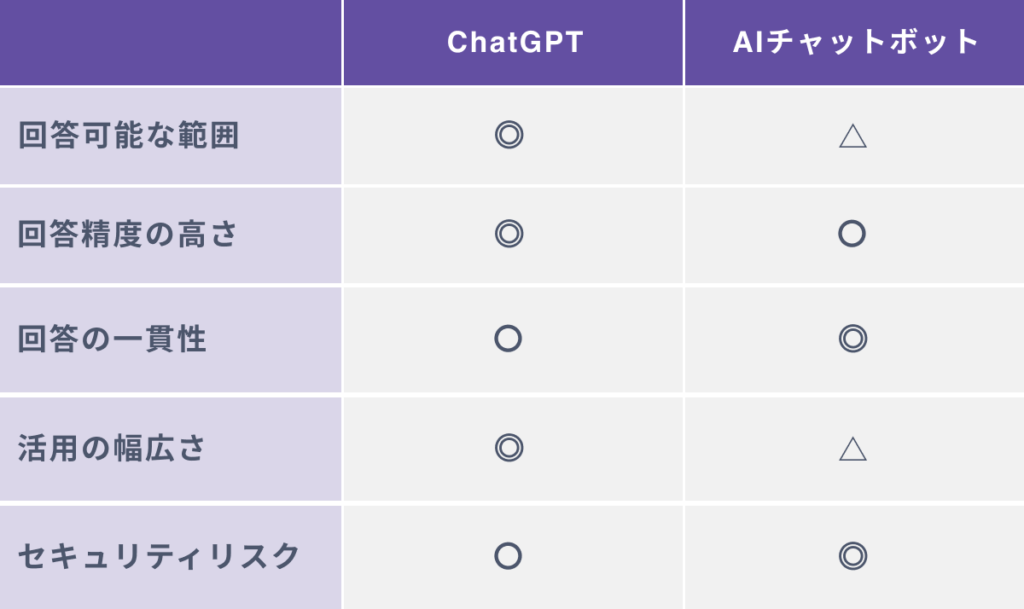1024x609 pixels.
Task: Select the 活用の幅広さ row label
Action: [112, 448]
